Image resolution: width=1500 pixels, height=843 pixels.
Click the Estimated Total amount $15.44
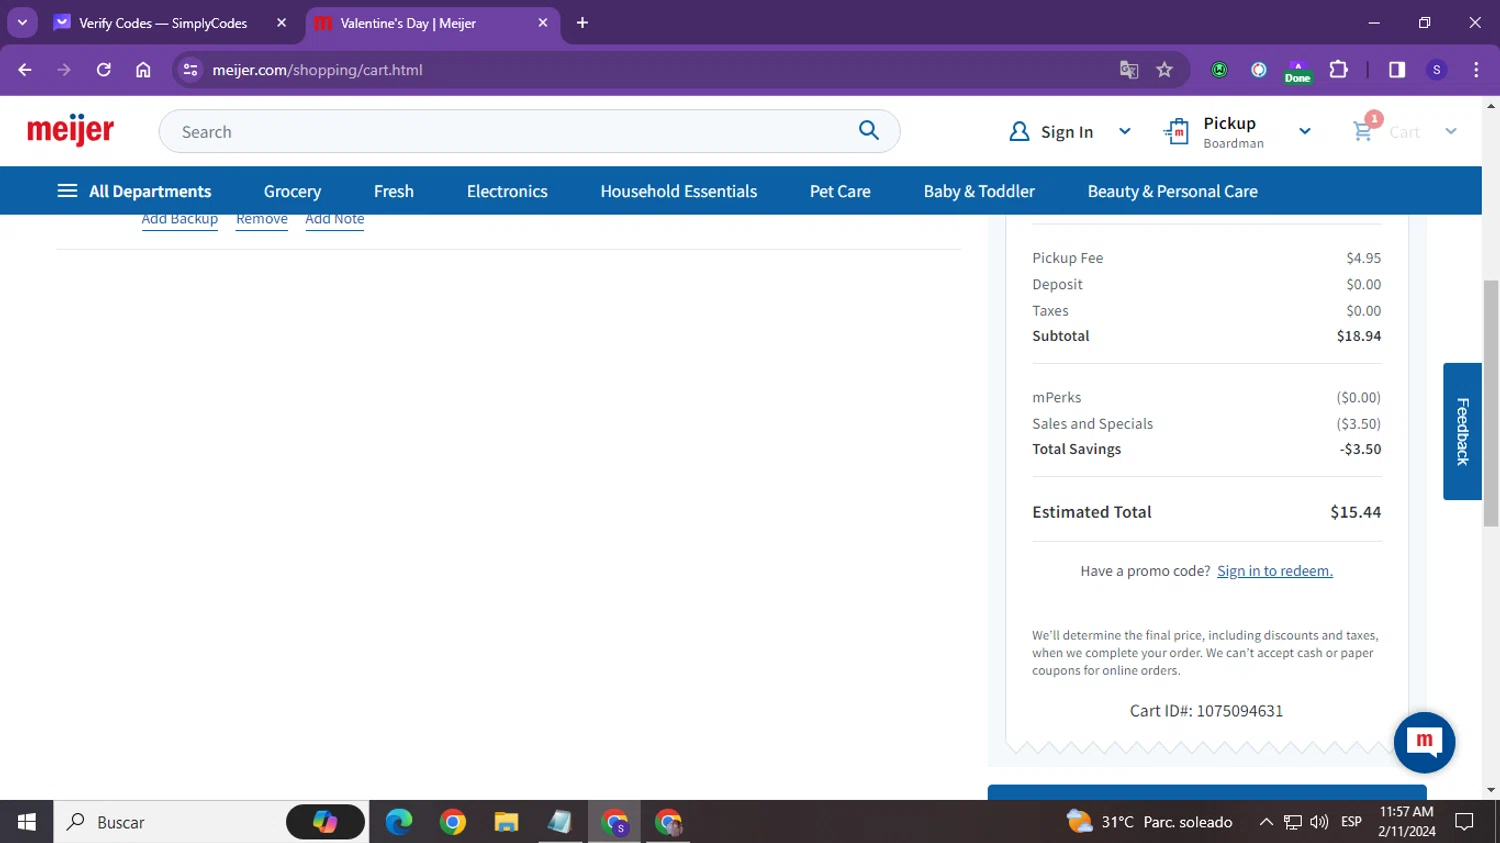tap(1355, 512)
